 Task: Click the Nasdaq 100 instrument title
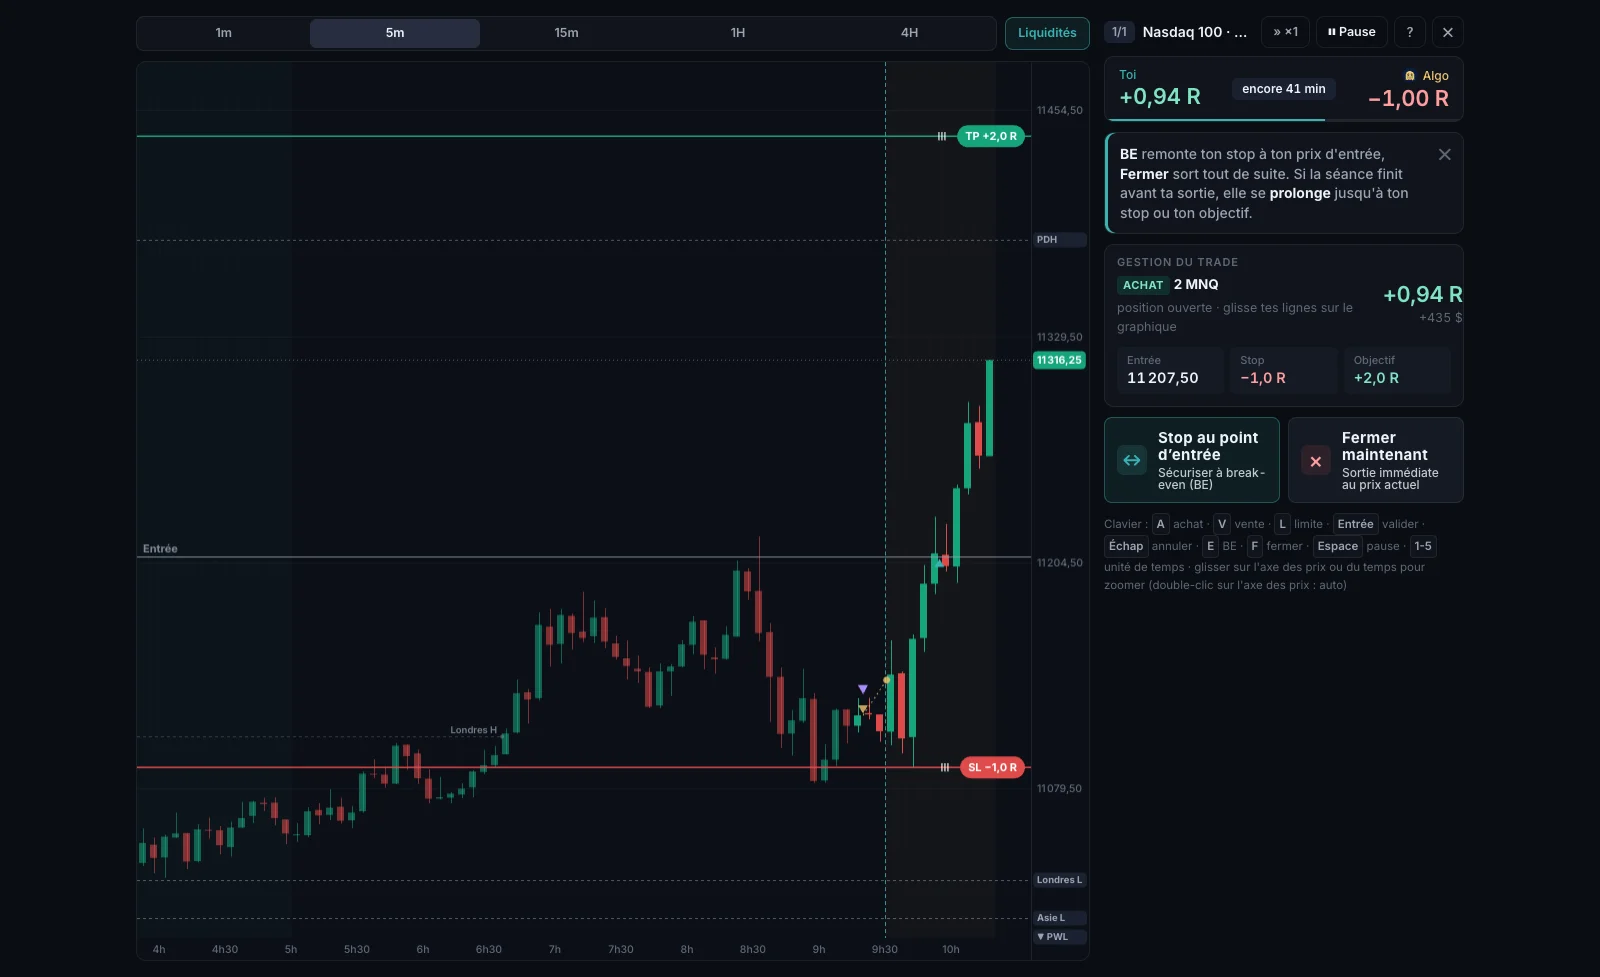pos(1195,32)
